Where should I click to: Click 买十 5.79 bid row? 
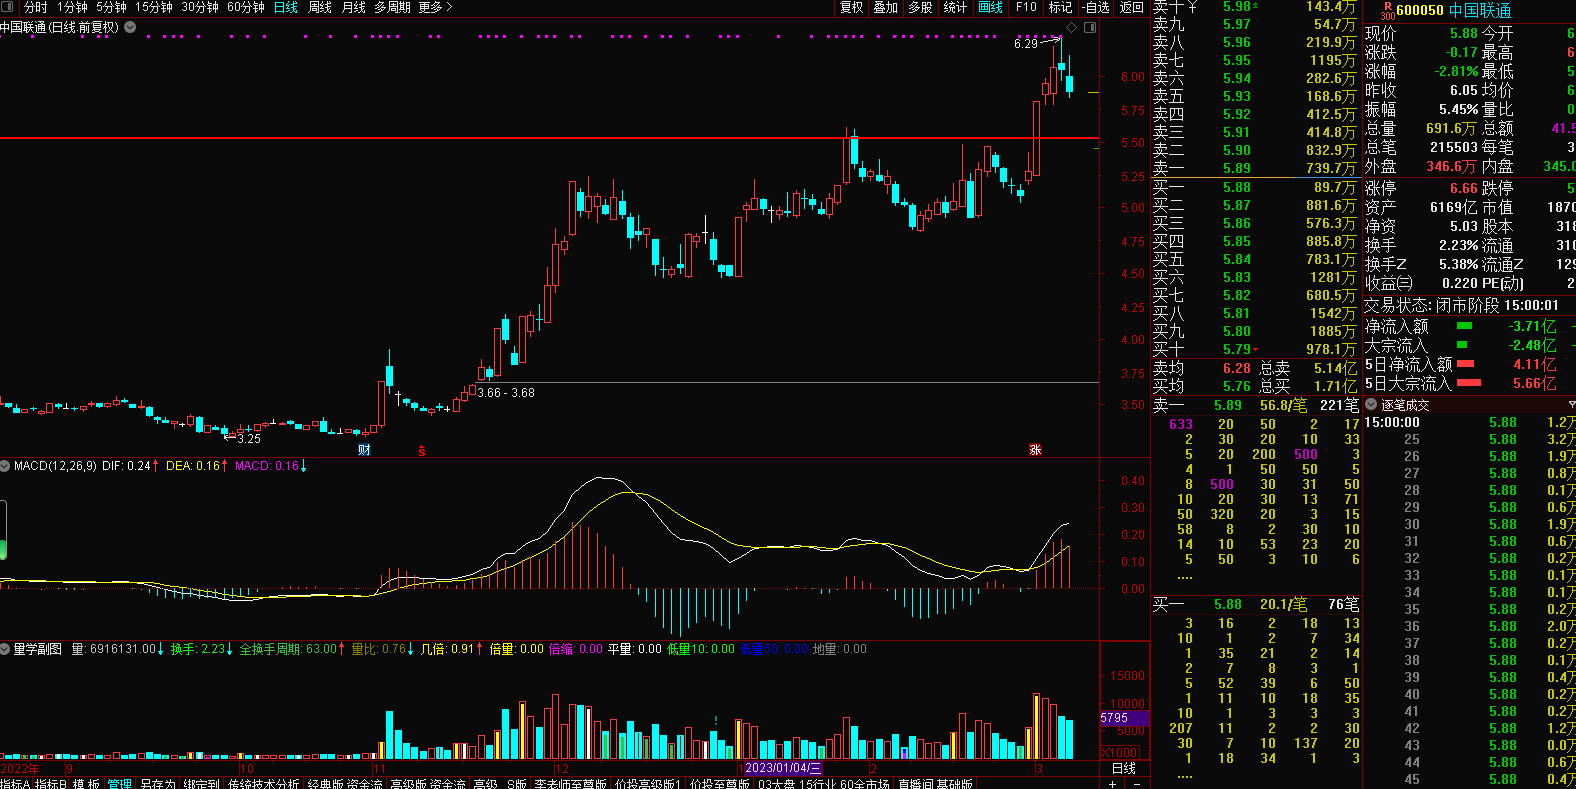tap(1256, 349)
